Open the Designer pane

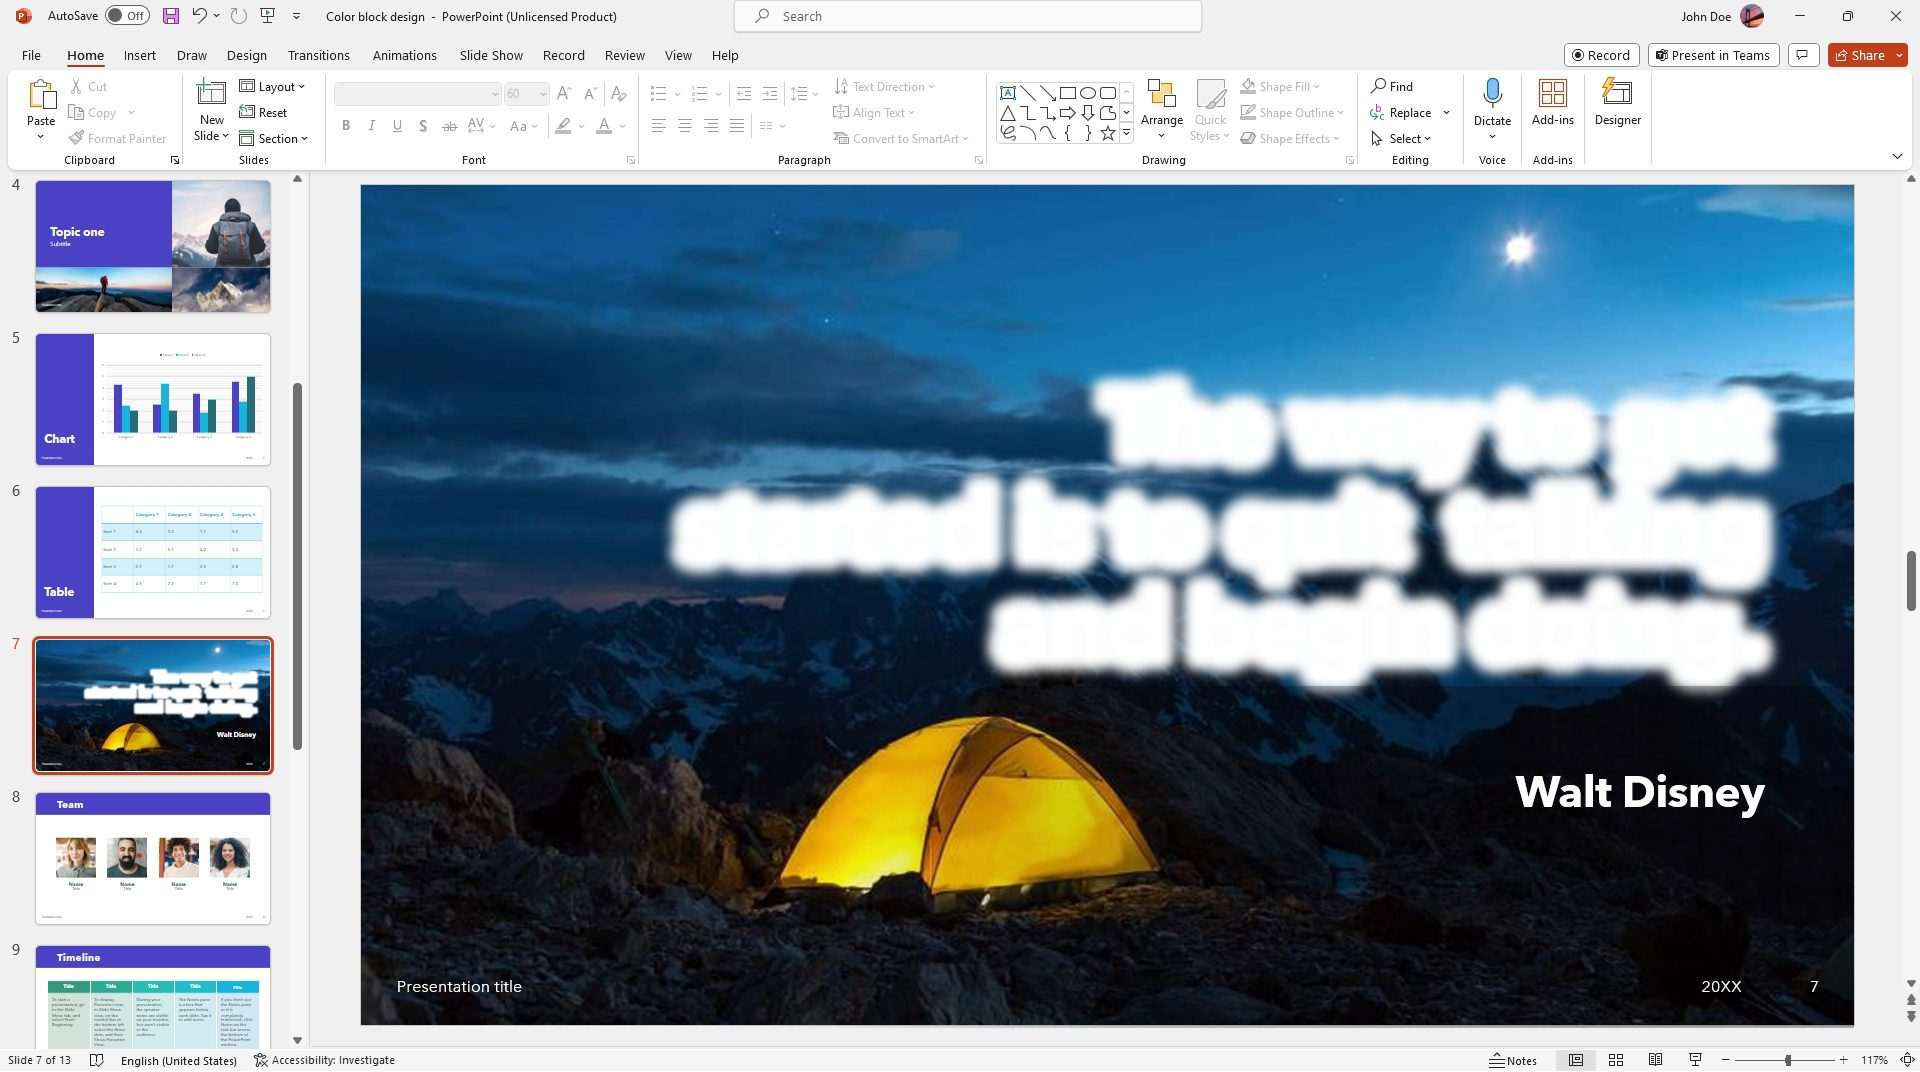[1617, 93]
